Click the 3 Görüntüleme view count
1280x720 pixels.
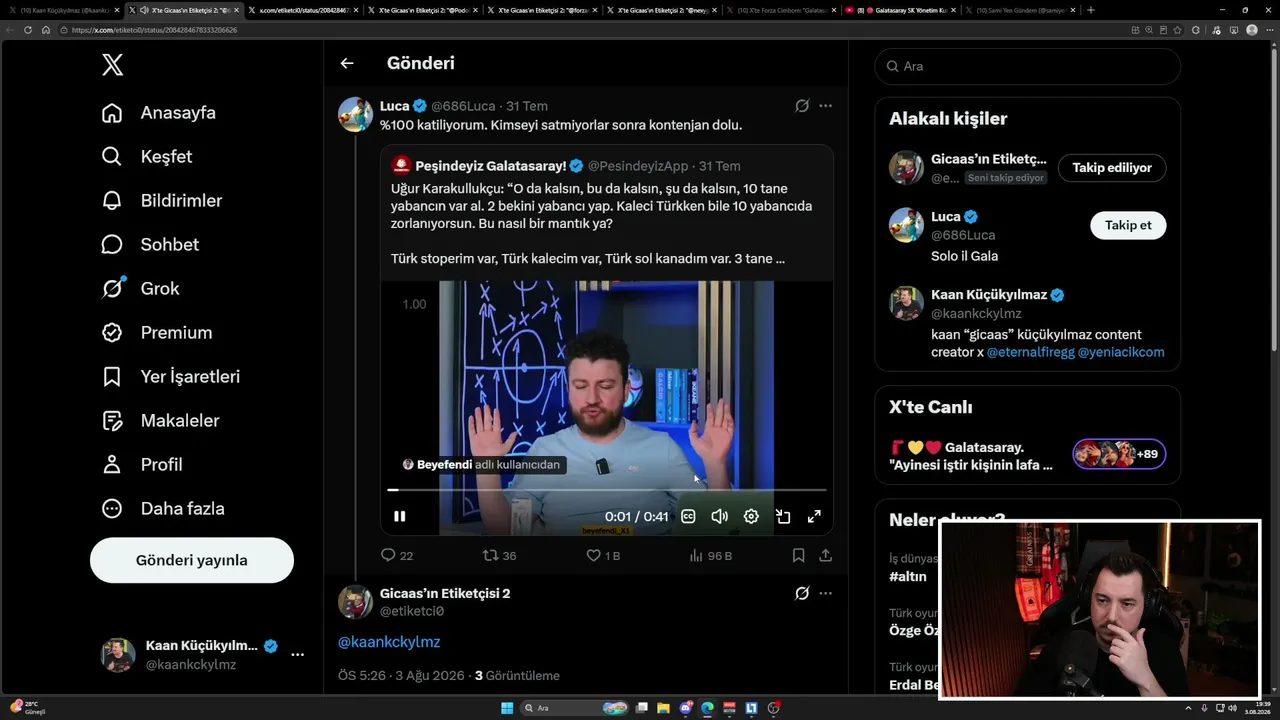[517, 676]
